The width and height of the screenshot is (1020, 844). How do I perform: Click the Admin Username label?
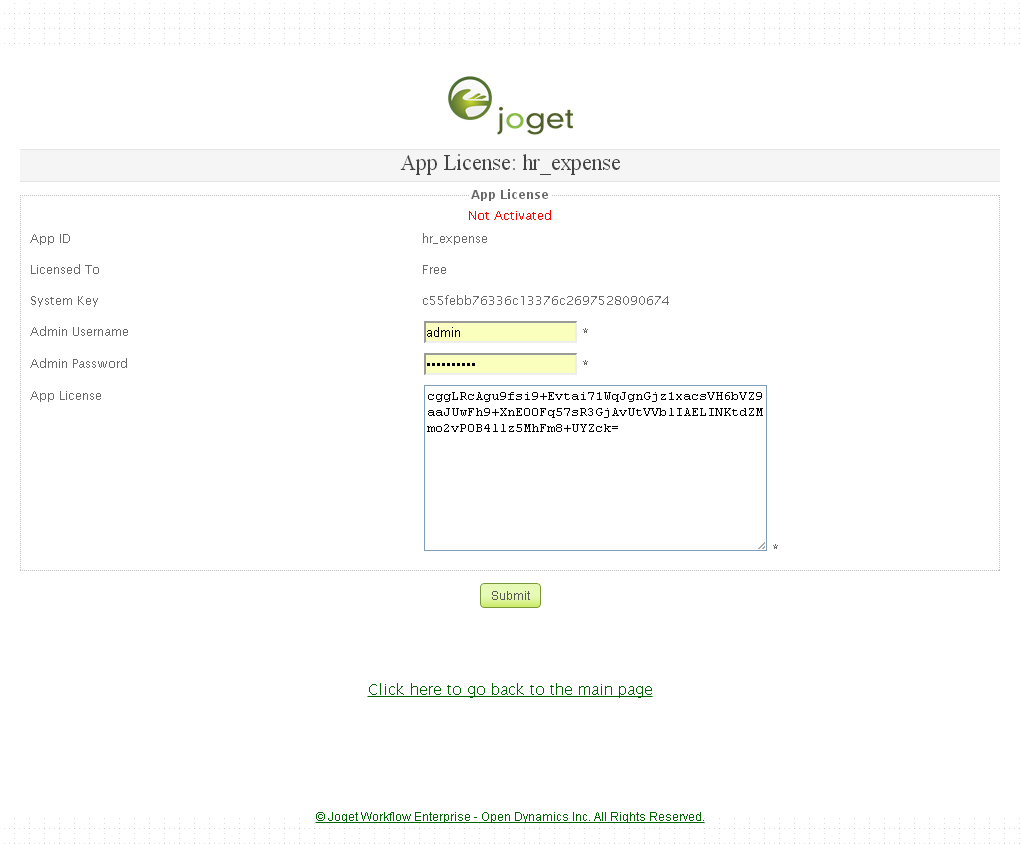[x=79, y=332]
